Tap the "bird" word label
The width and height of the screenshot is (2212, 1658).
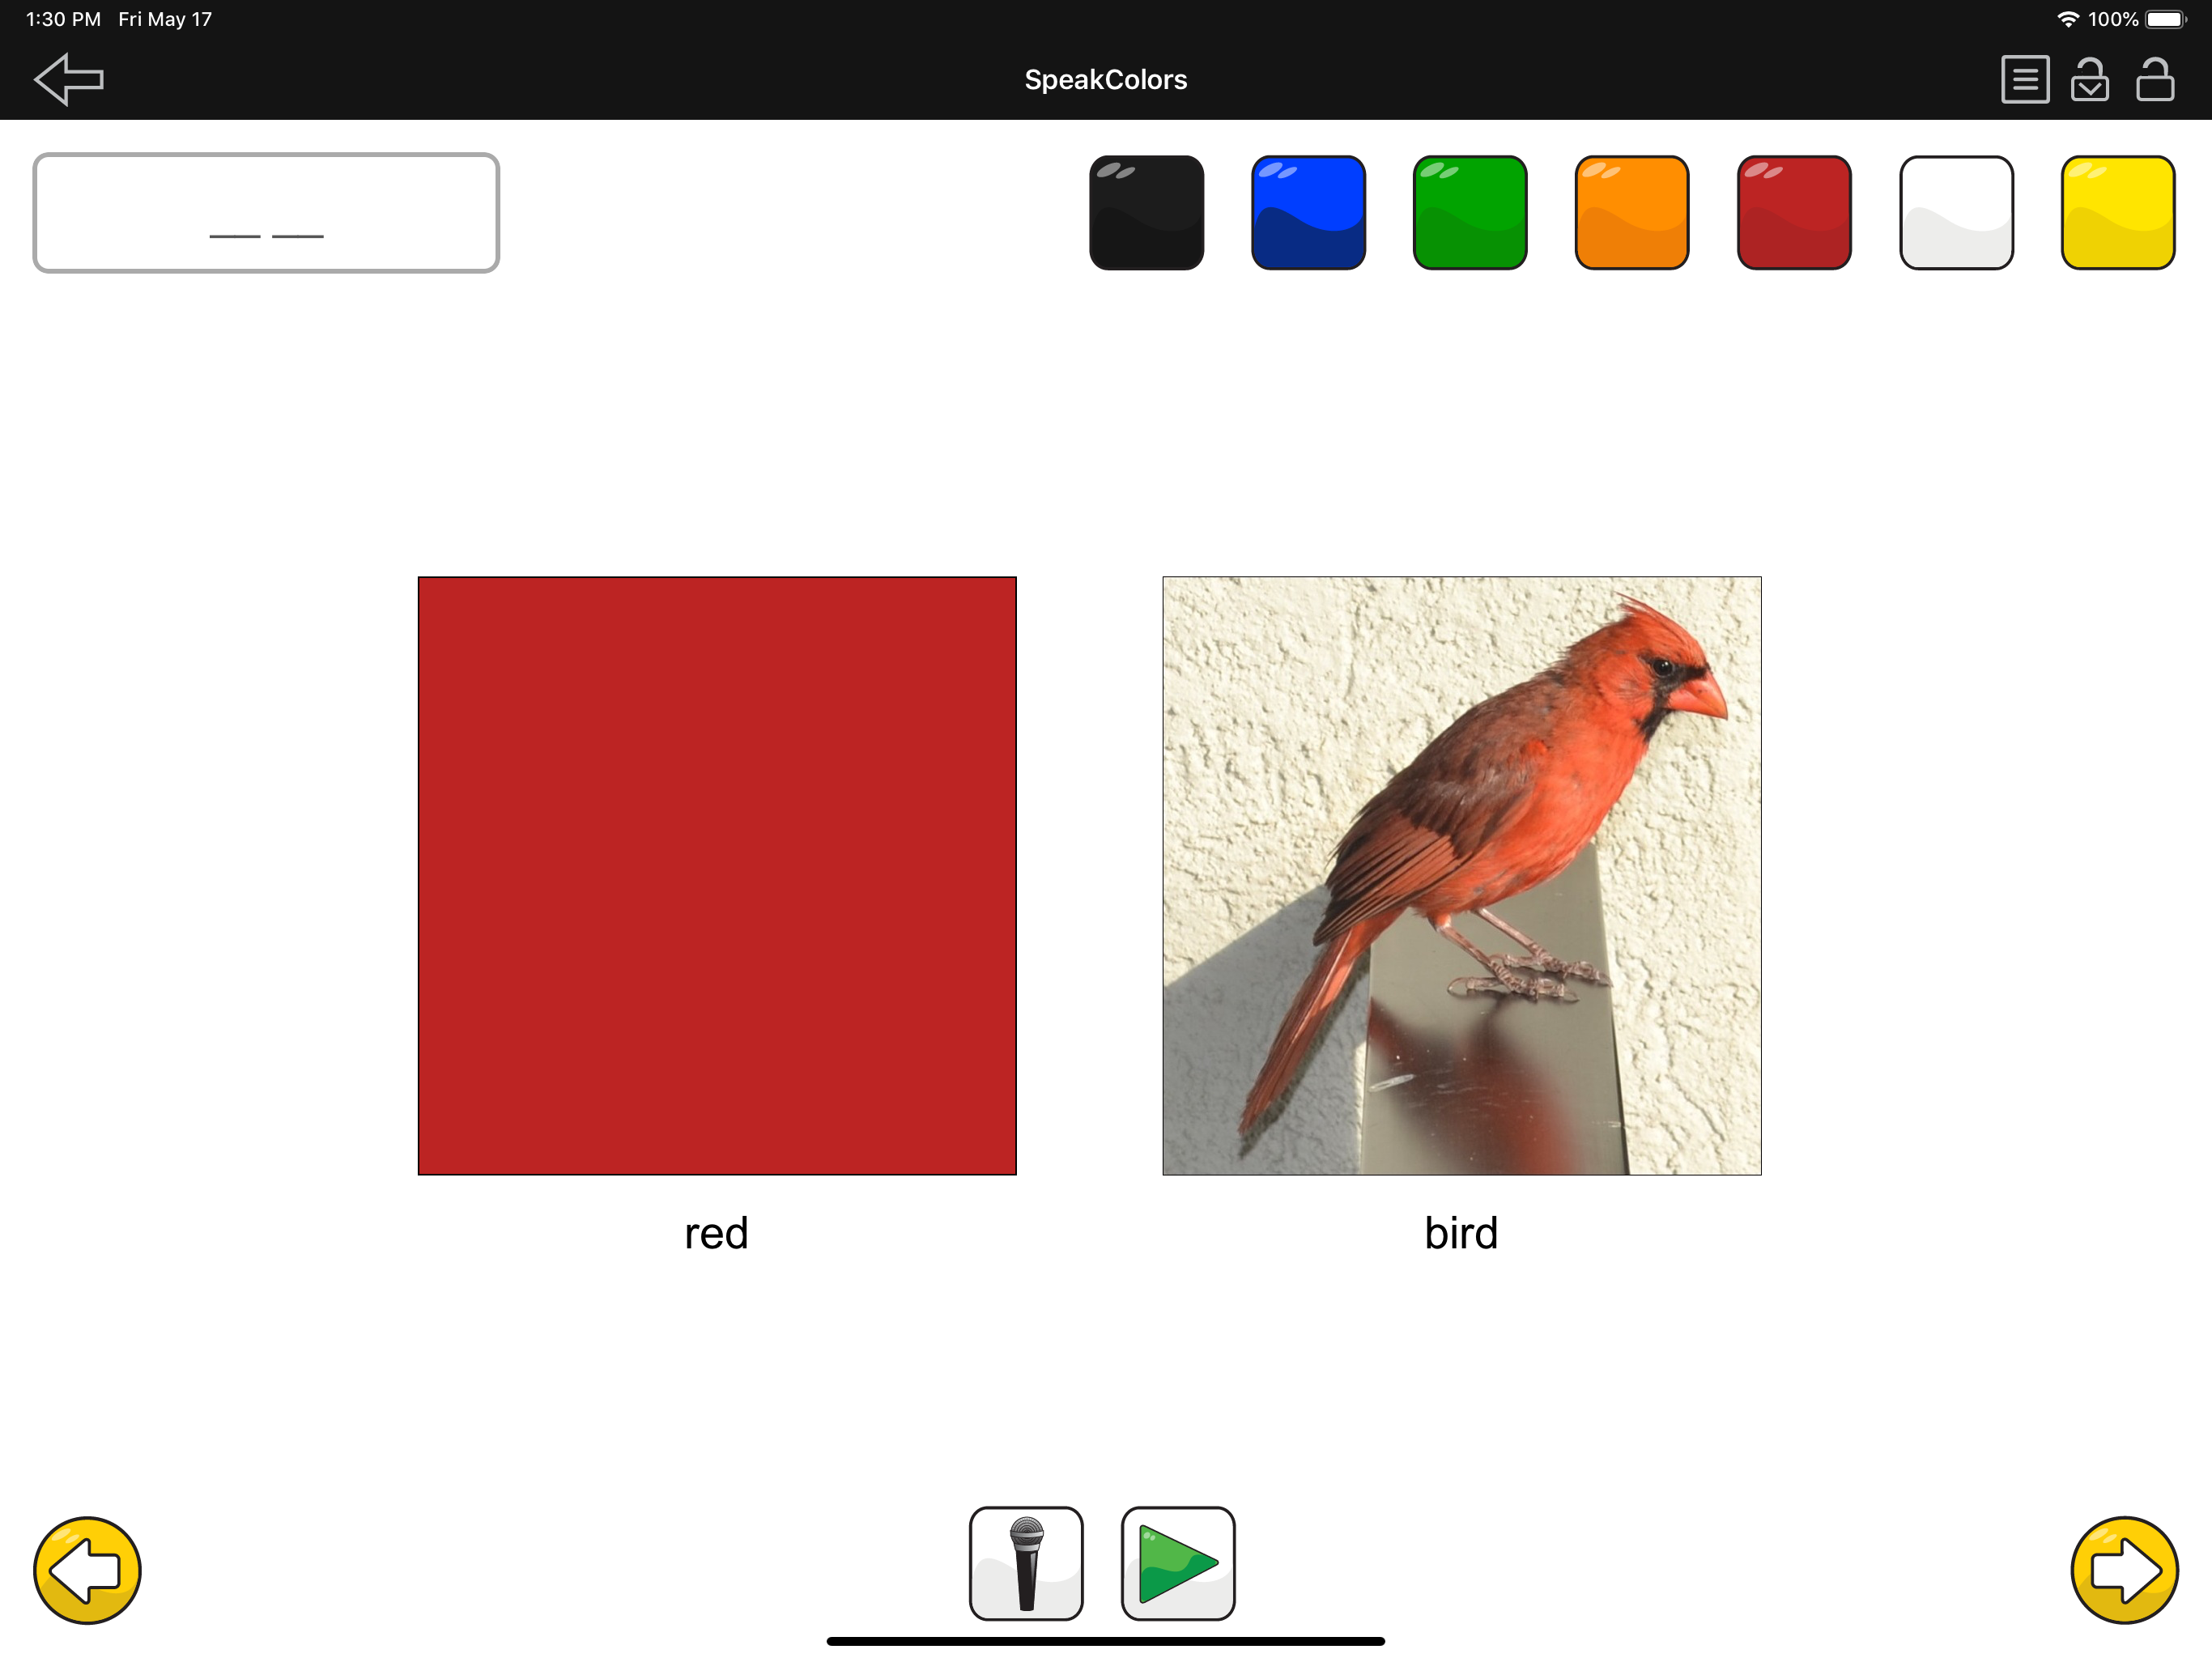pos(1461,1233)
